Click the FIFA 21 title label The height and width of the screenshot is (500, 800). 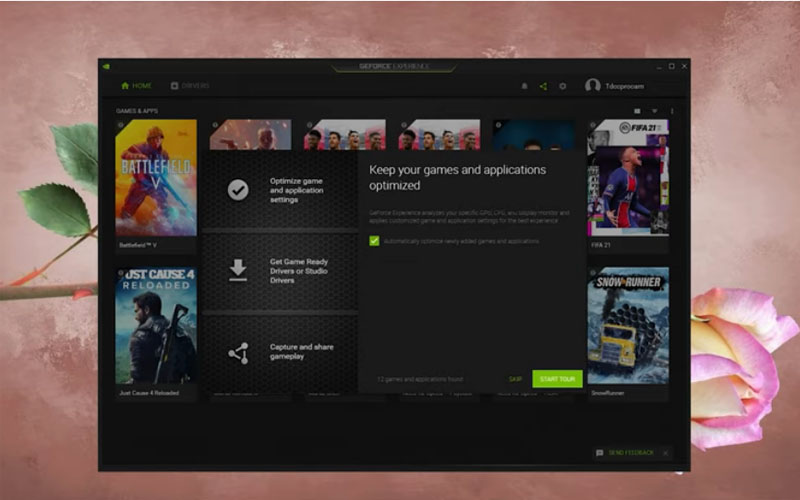pyautogui.click(x=601, y=245)
